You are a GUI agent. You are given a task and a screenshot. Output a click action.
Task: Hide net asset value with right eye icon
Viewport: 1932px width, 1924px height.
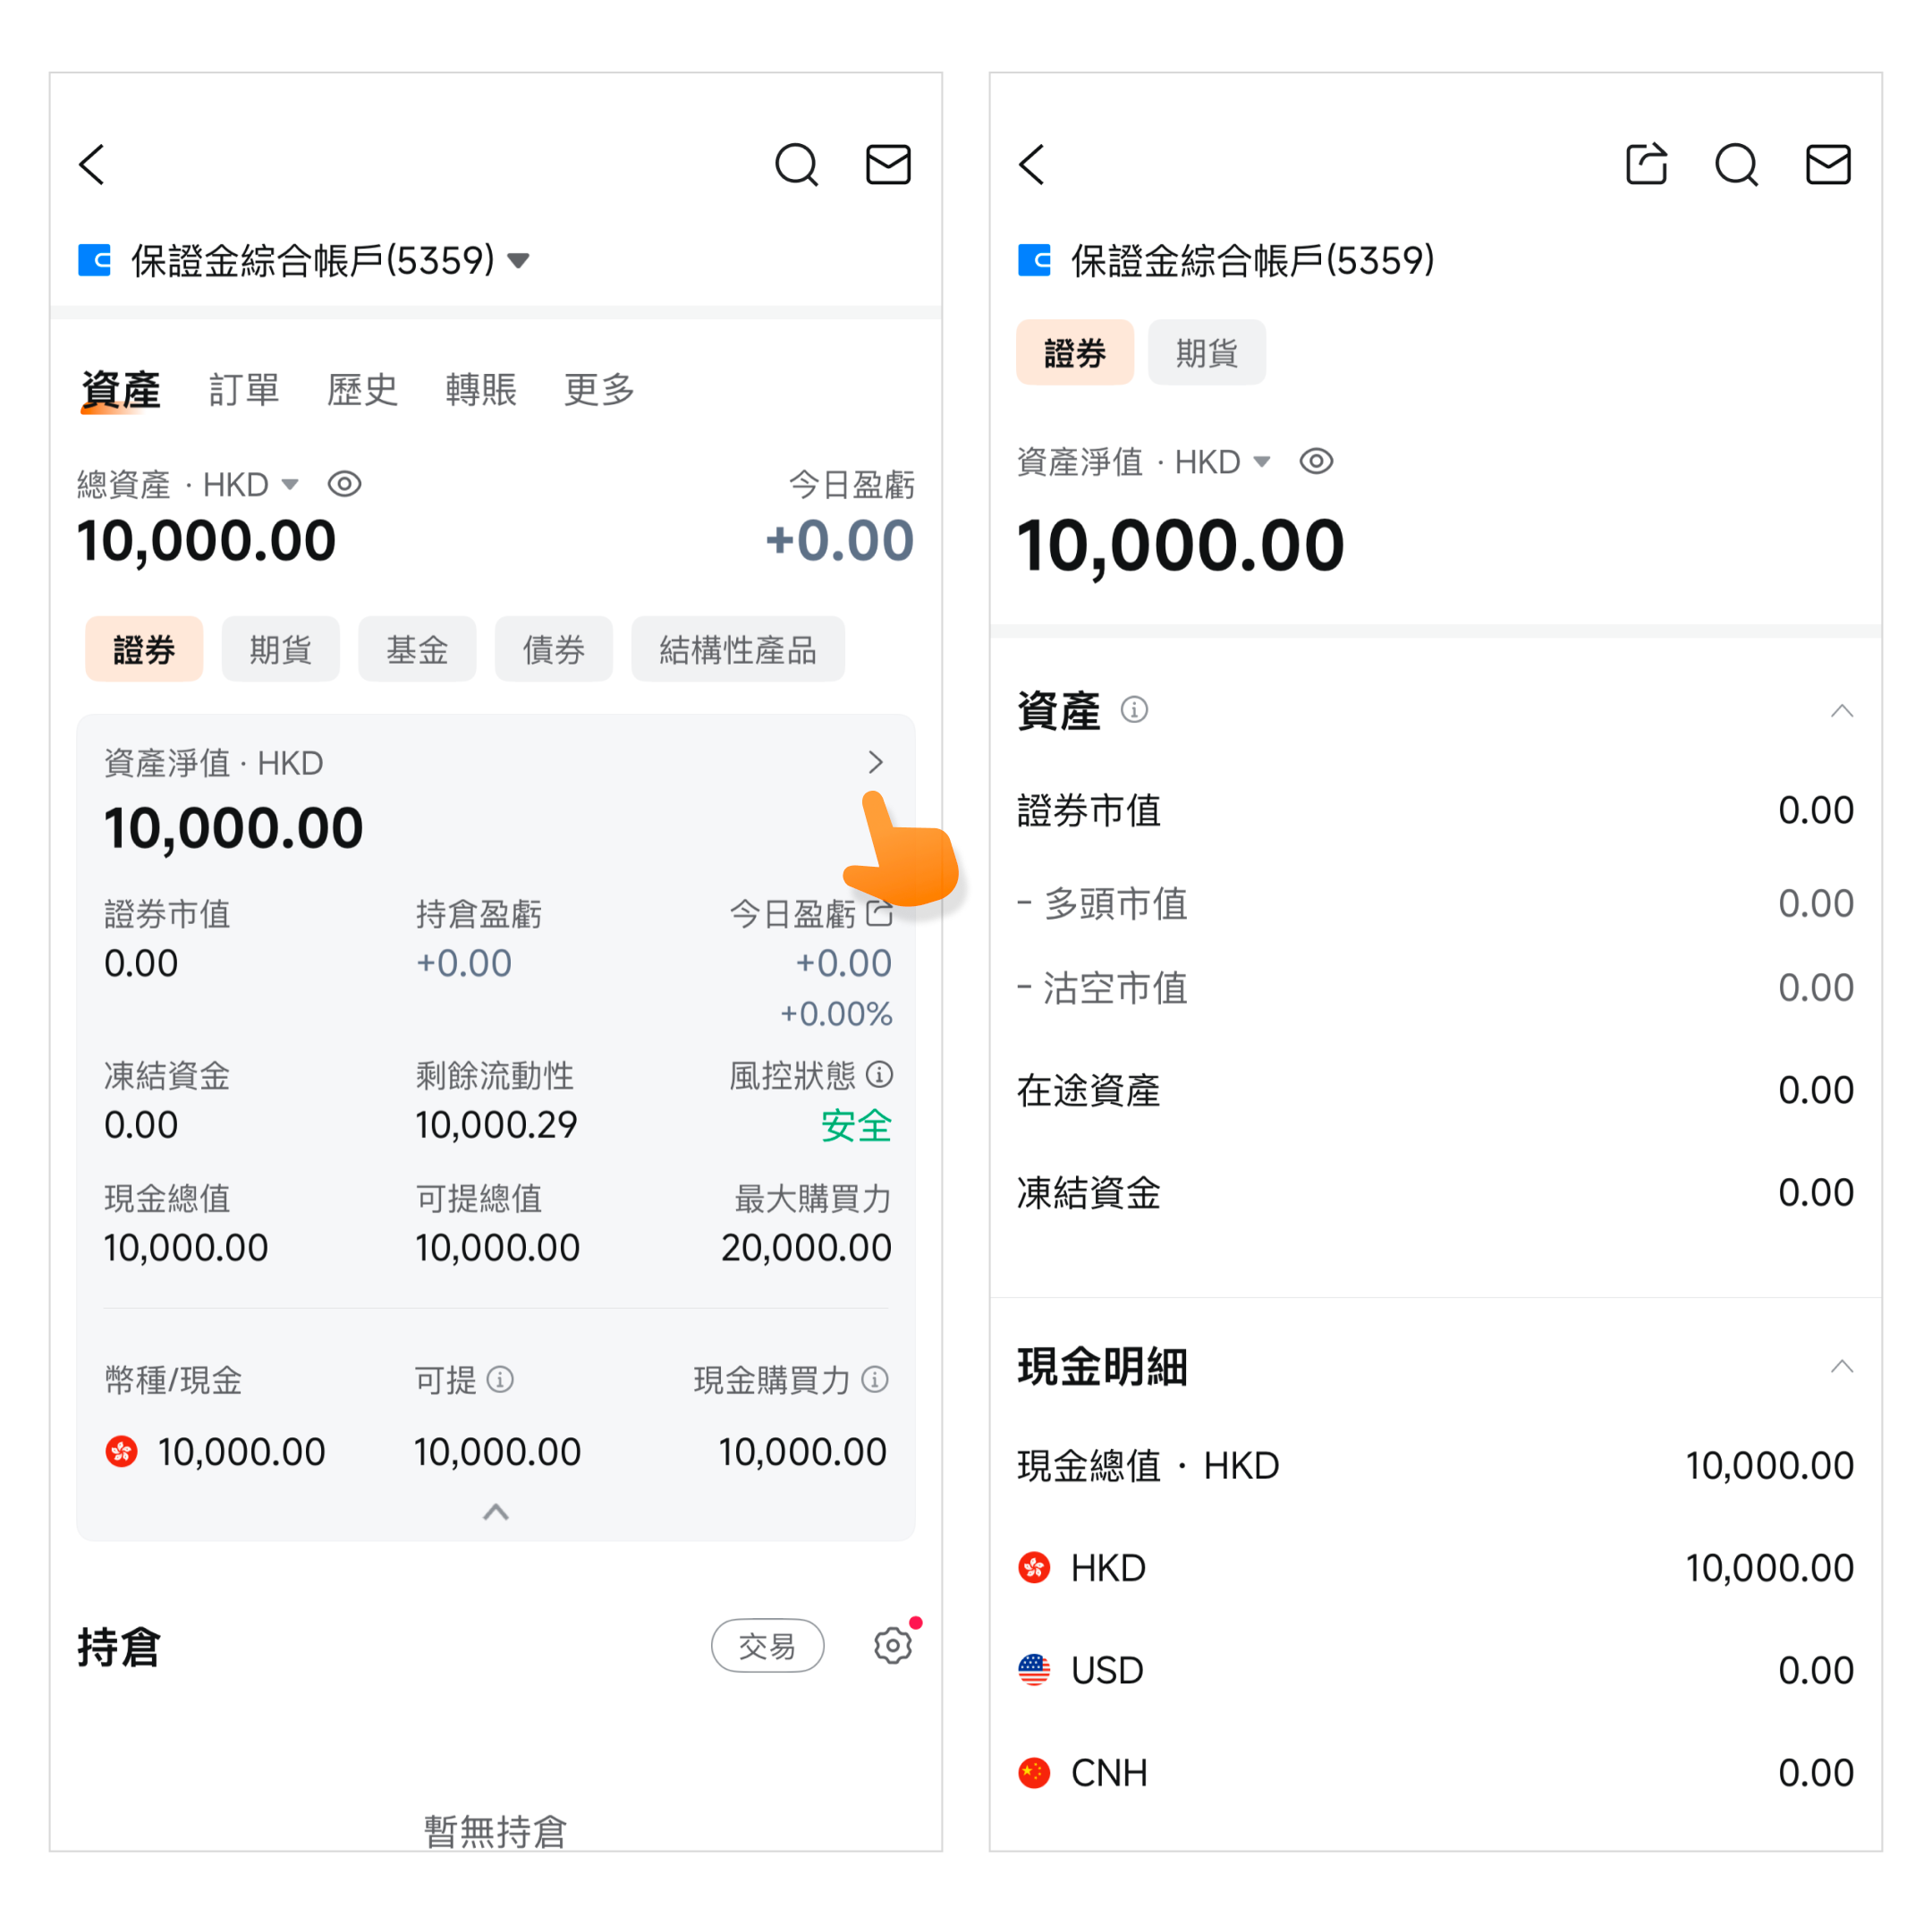coord(1316,462)
